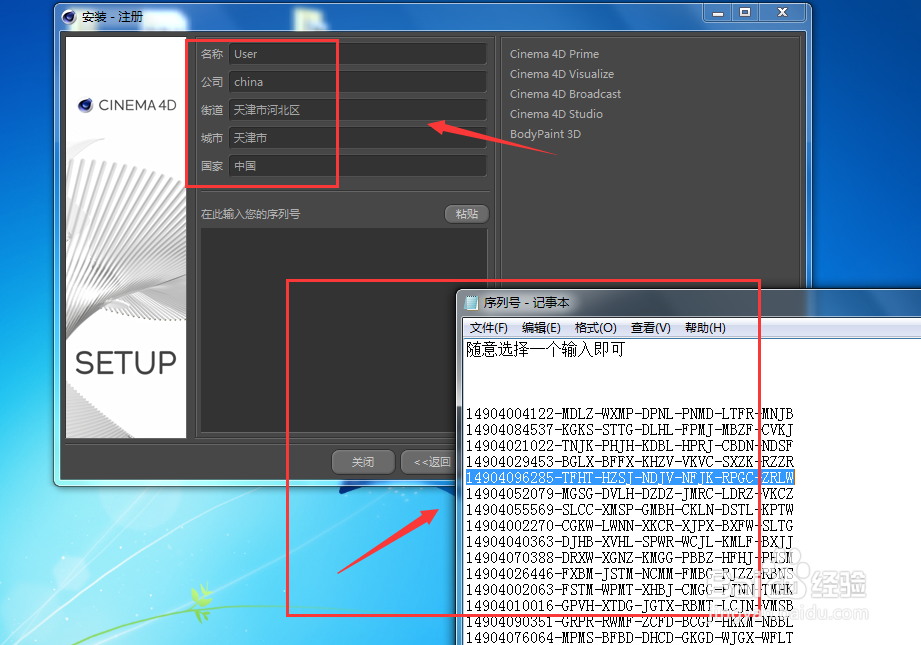Click serial line starting 14904055569-SLCC
Image resolution: width=921 pixels, height=645 pixels.
[630, 509]
